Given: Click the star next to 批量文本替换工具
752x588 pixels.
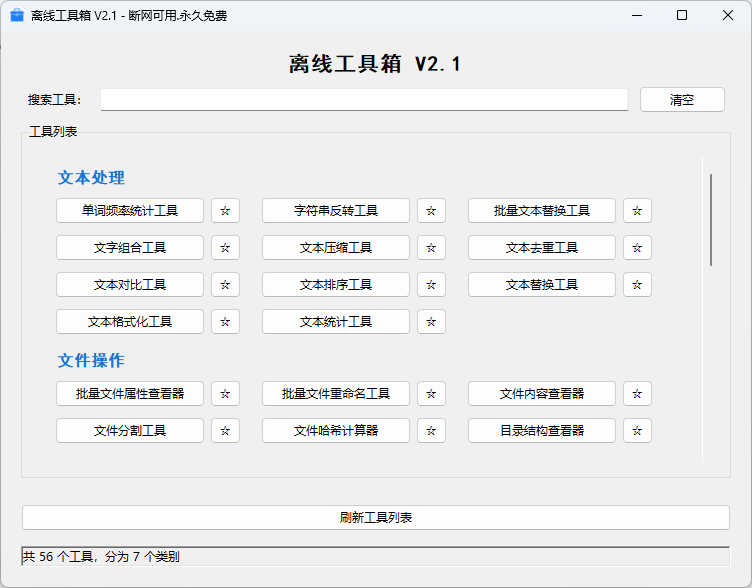Looking at the screenshot, I should pyautogui.click(x=637, y=210).
